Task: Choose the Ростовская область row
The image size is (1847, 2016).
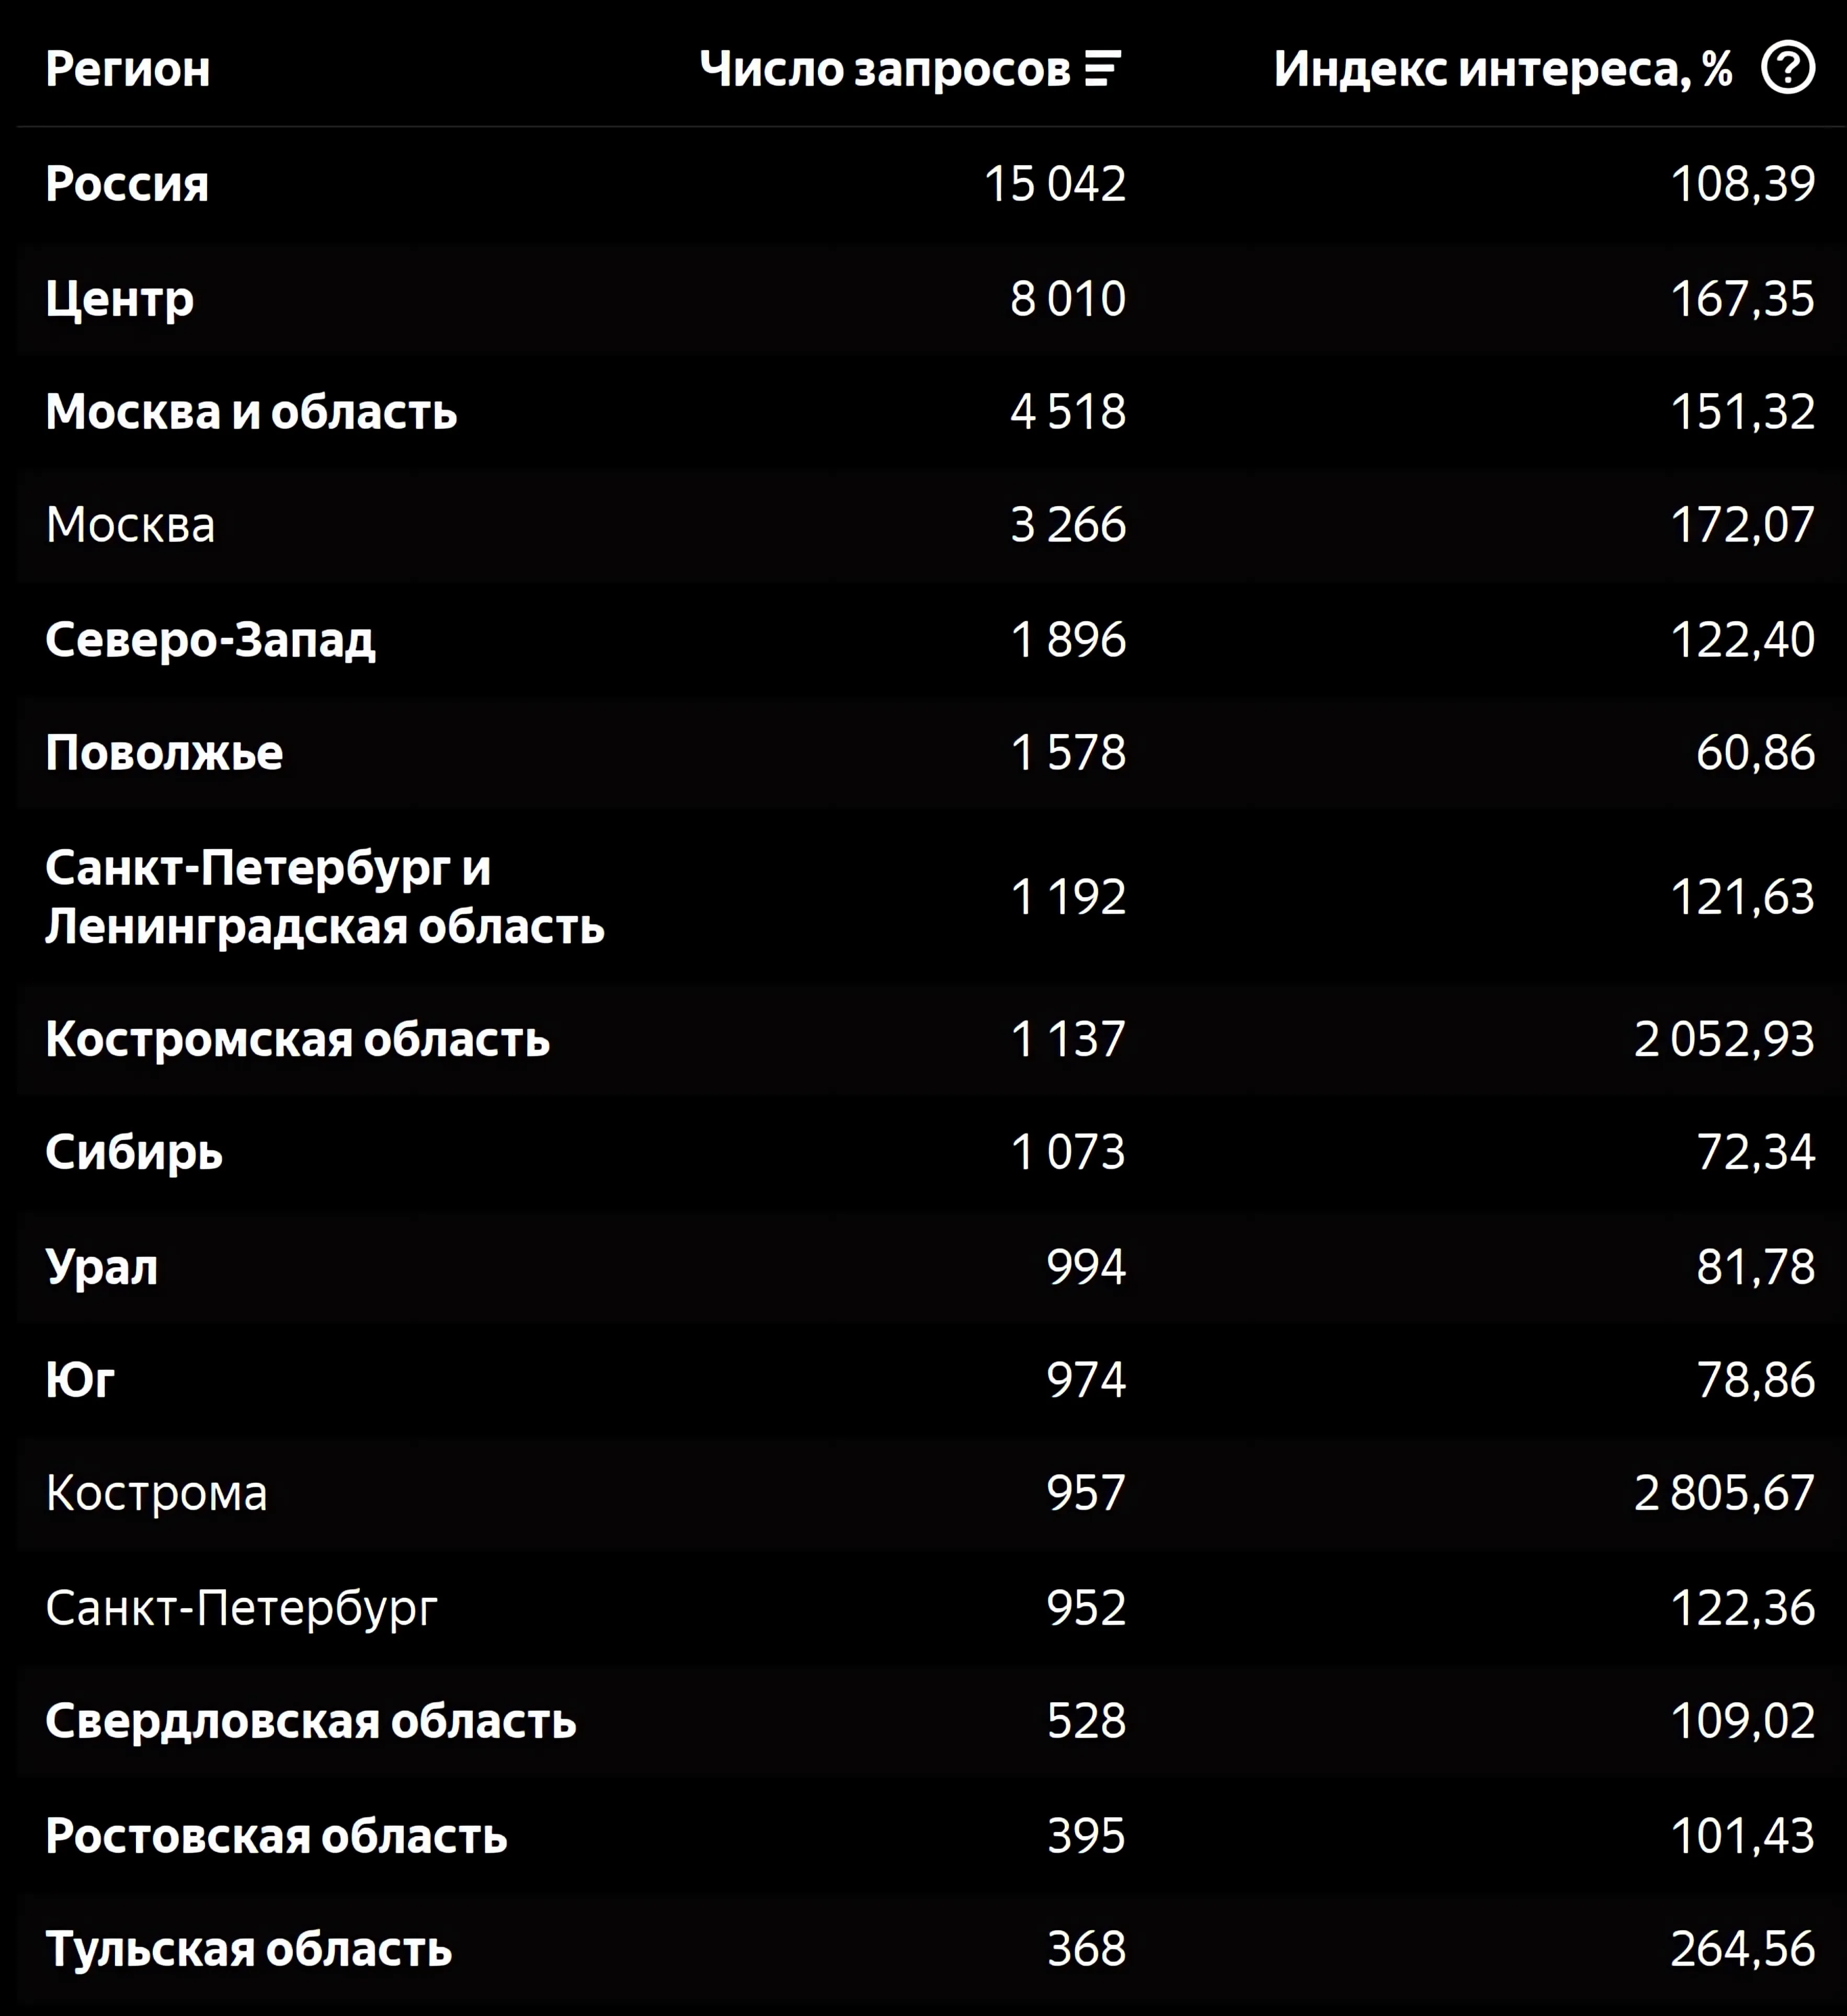Action: pyautogui.click(x=276, y=1836)
